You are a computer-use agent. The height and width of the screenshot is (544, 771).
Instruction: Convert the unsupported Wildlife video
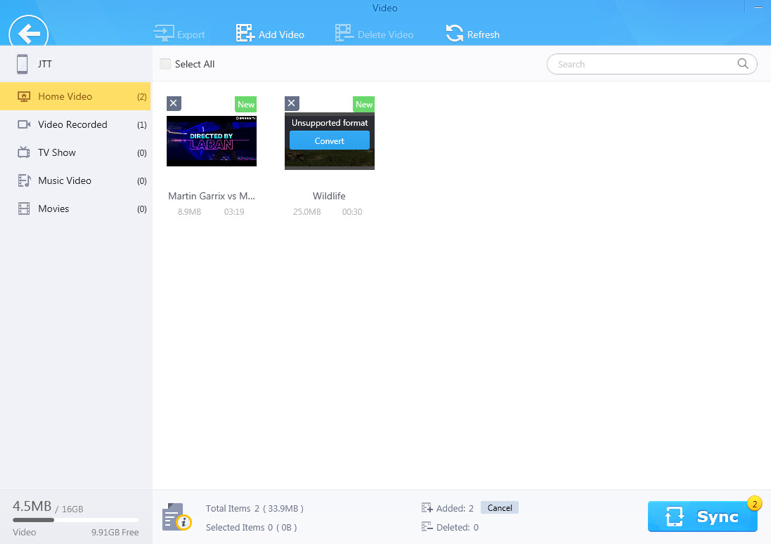[x=329, y=141]
